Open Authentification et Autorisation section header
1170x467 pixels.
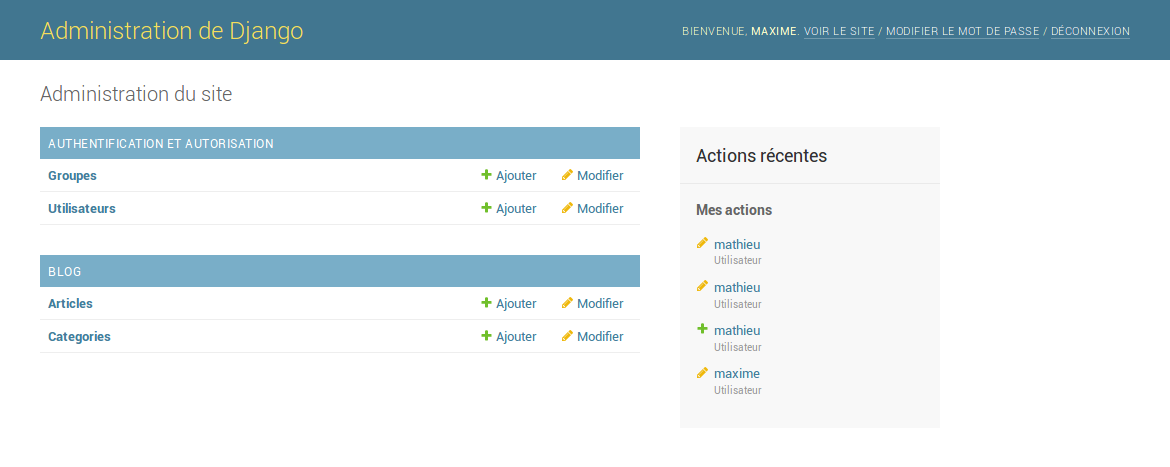tap(161, 143)
